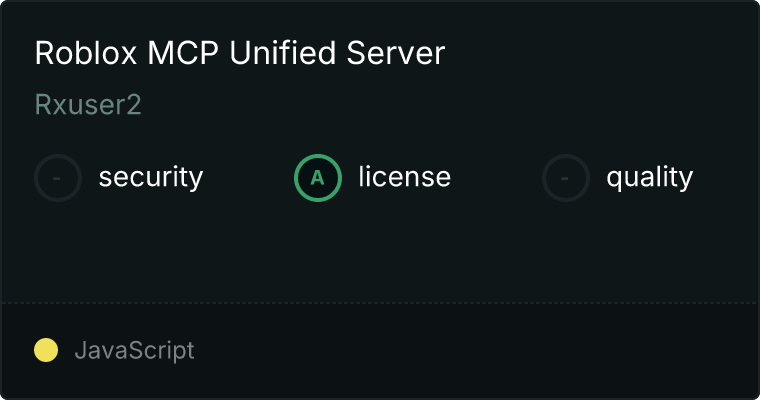Visit author Rxuser2's profile
The width and height of the screenshot is (760, 400).
click(88, 104)
